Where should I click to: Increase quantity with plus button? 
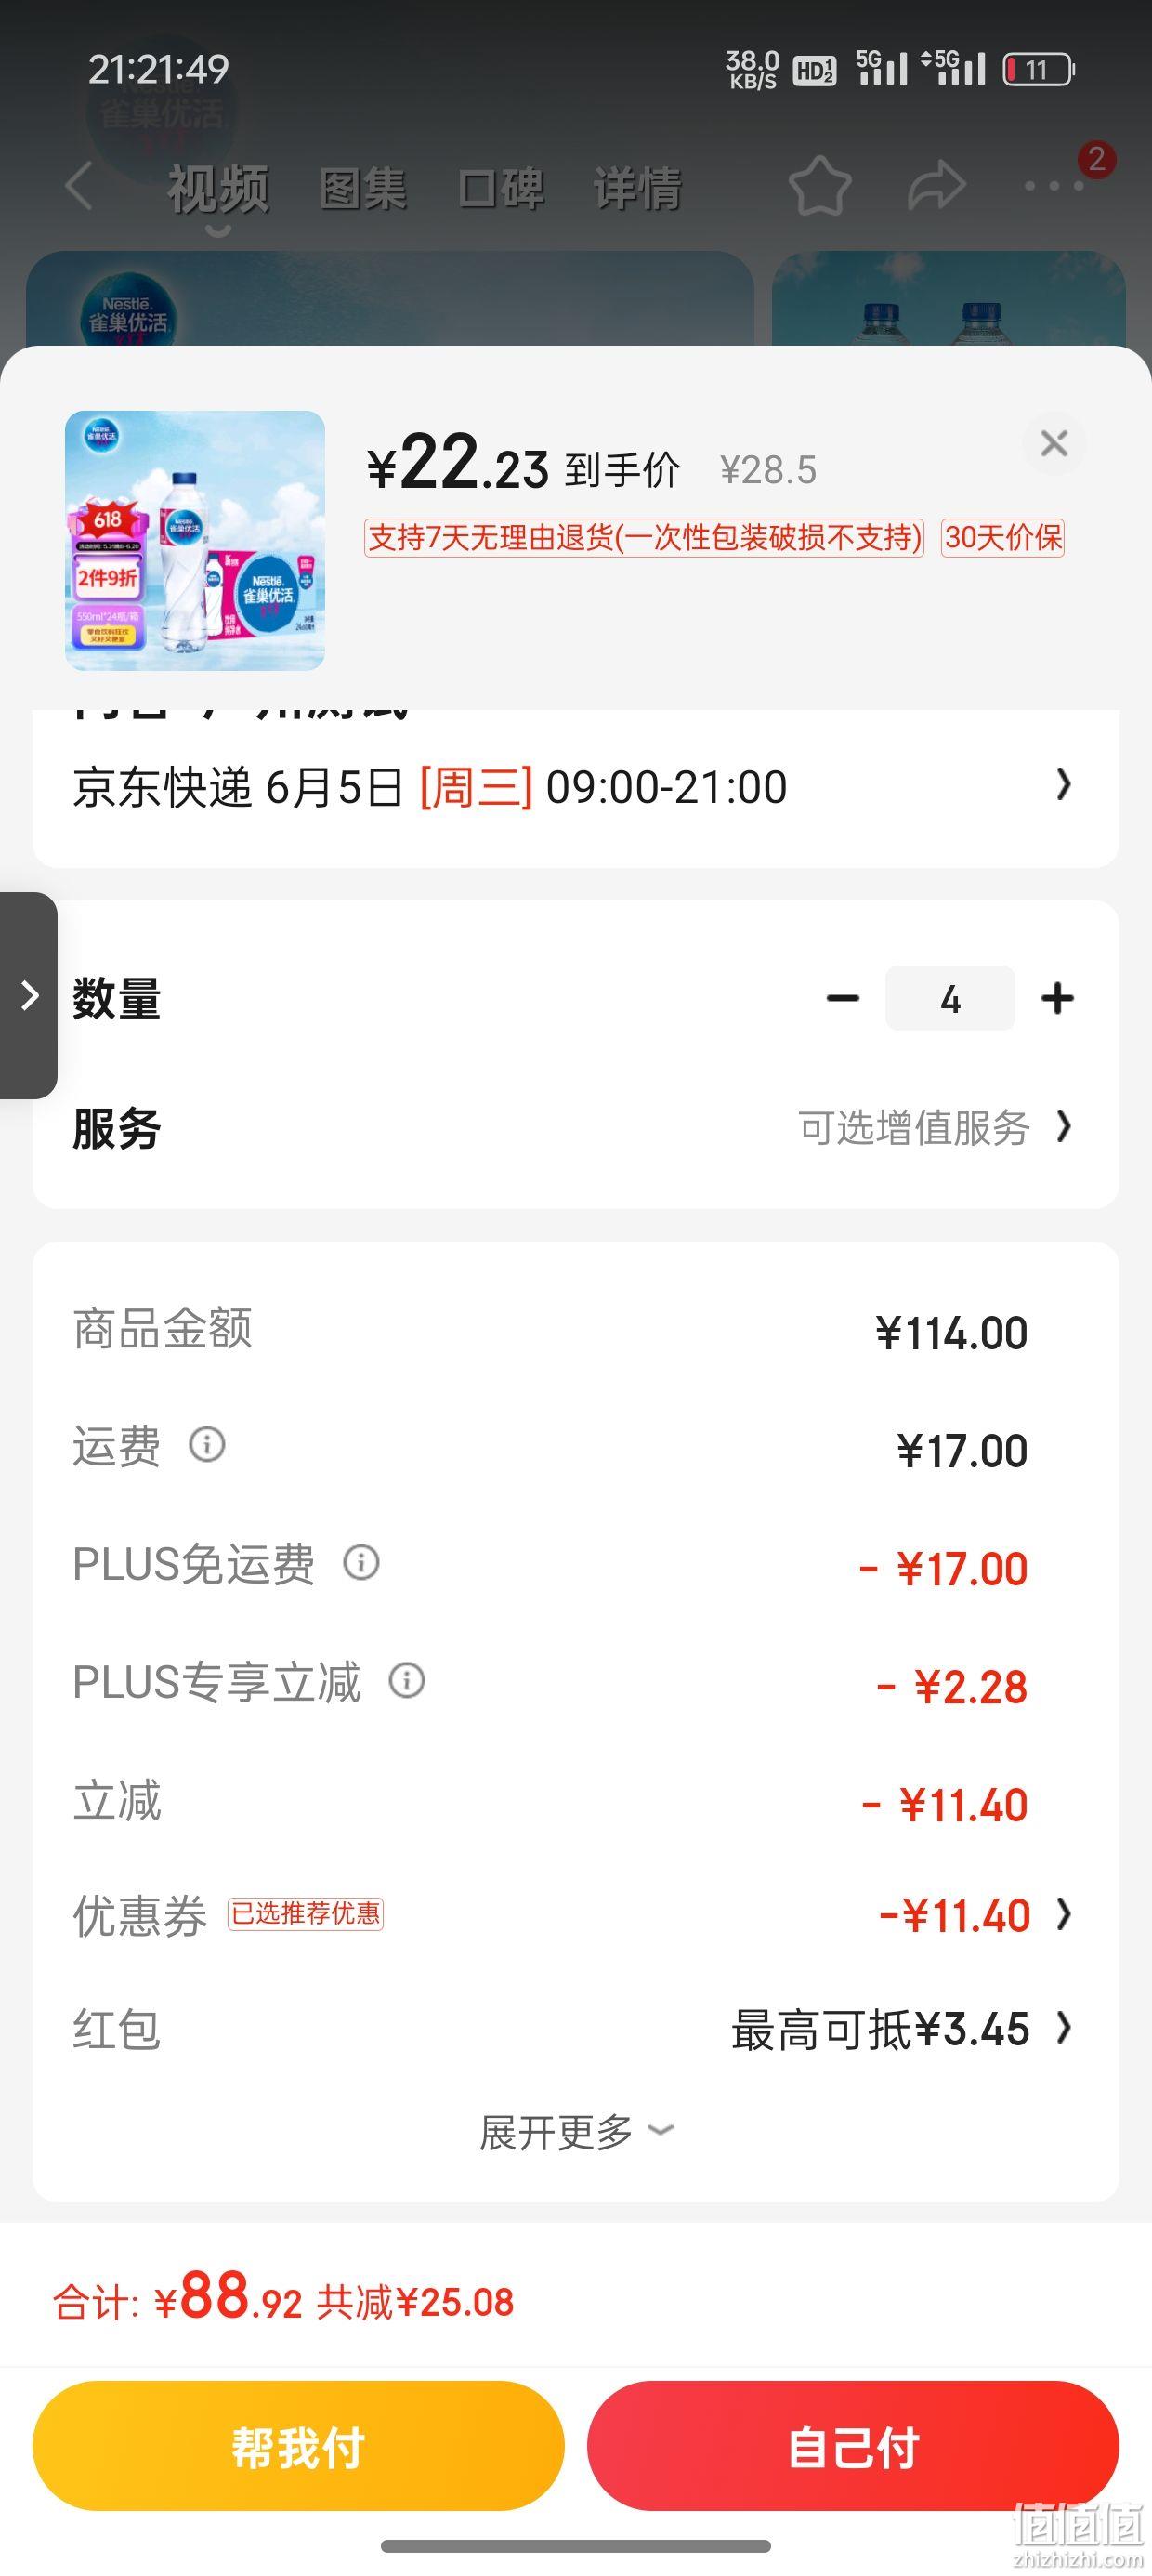(1057, 998)
